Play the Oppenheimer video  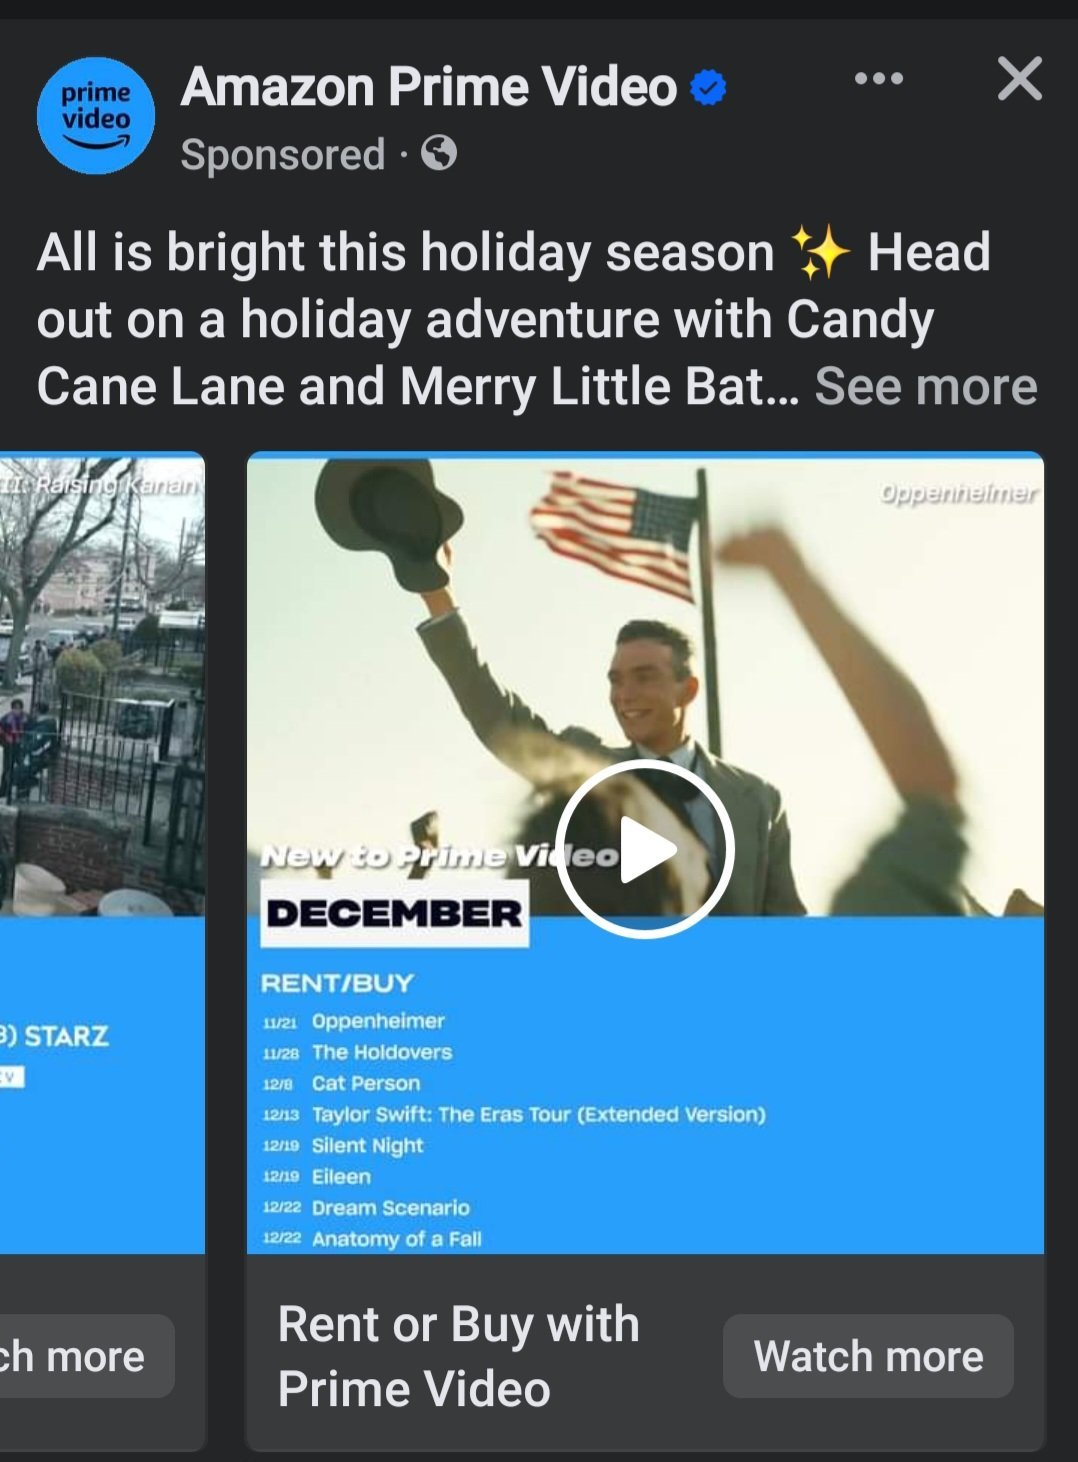tap(645, 849)
